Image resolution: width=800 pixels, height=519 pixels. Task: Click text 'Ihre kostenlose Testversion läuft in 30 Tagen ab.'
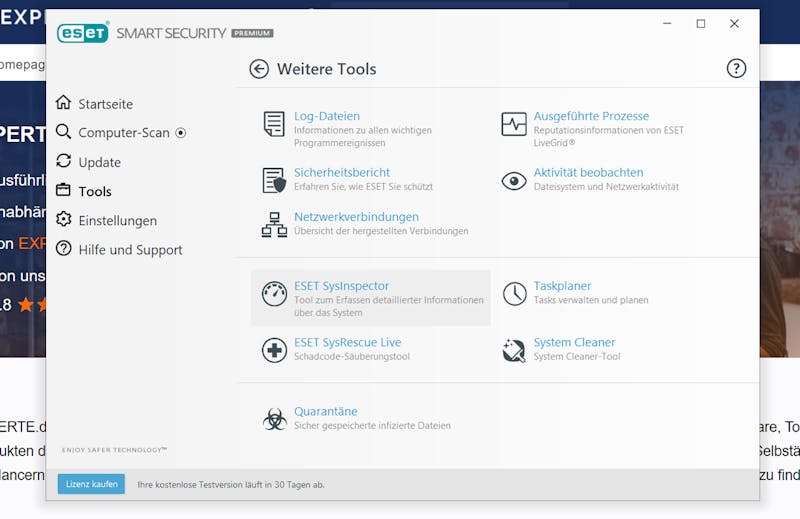point(231,485)
